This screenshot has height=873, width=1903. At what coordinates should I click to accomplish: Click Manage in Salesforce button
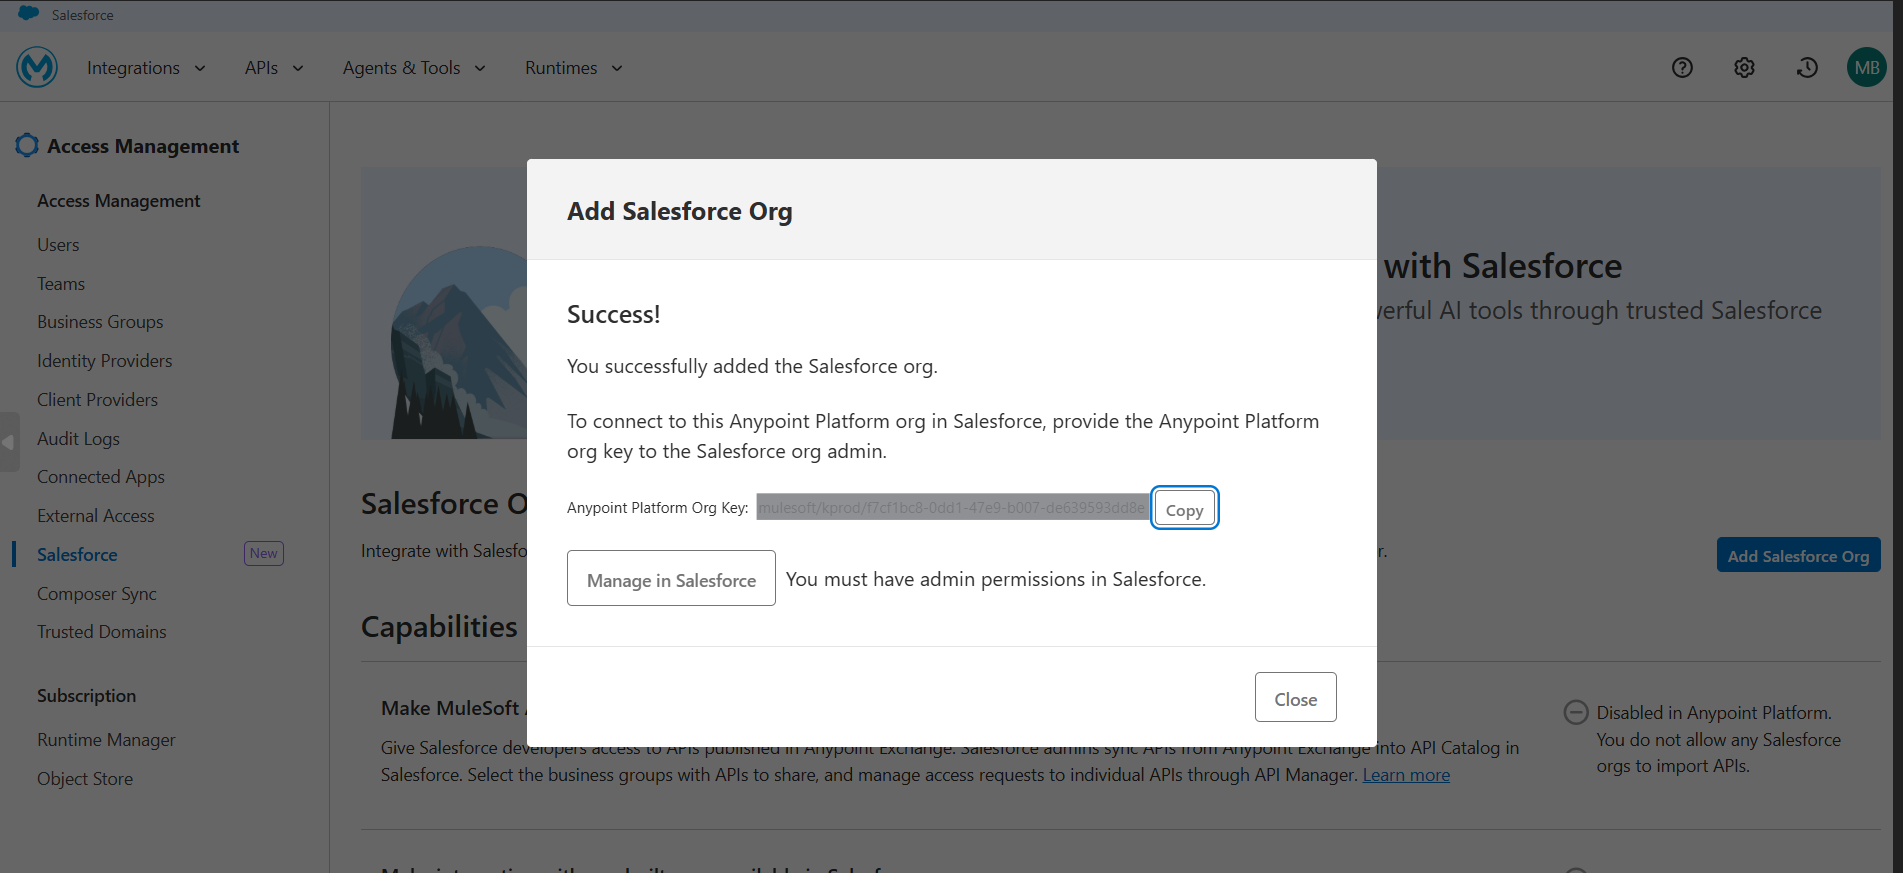click(x=671, y=579)
